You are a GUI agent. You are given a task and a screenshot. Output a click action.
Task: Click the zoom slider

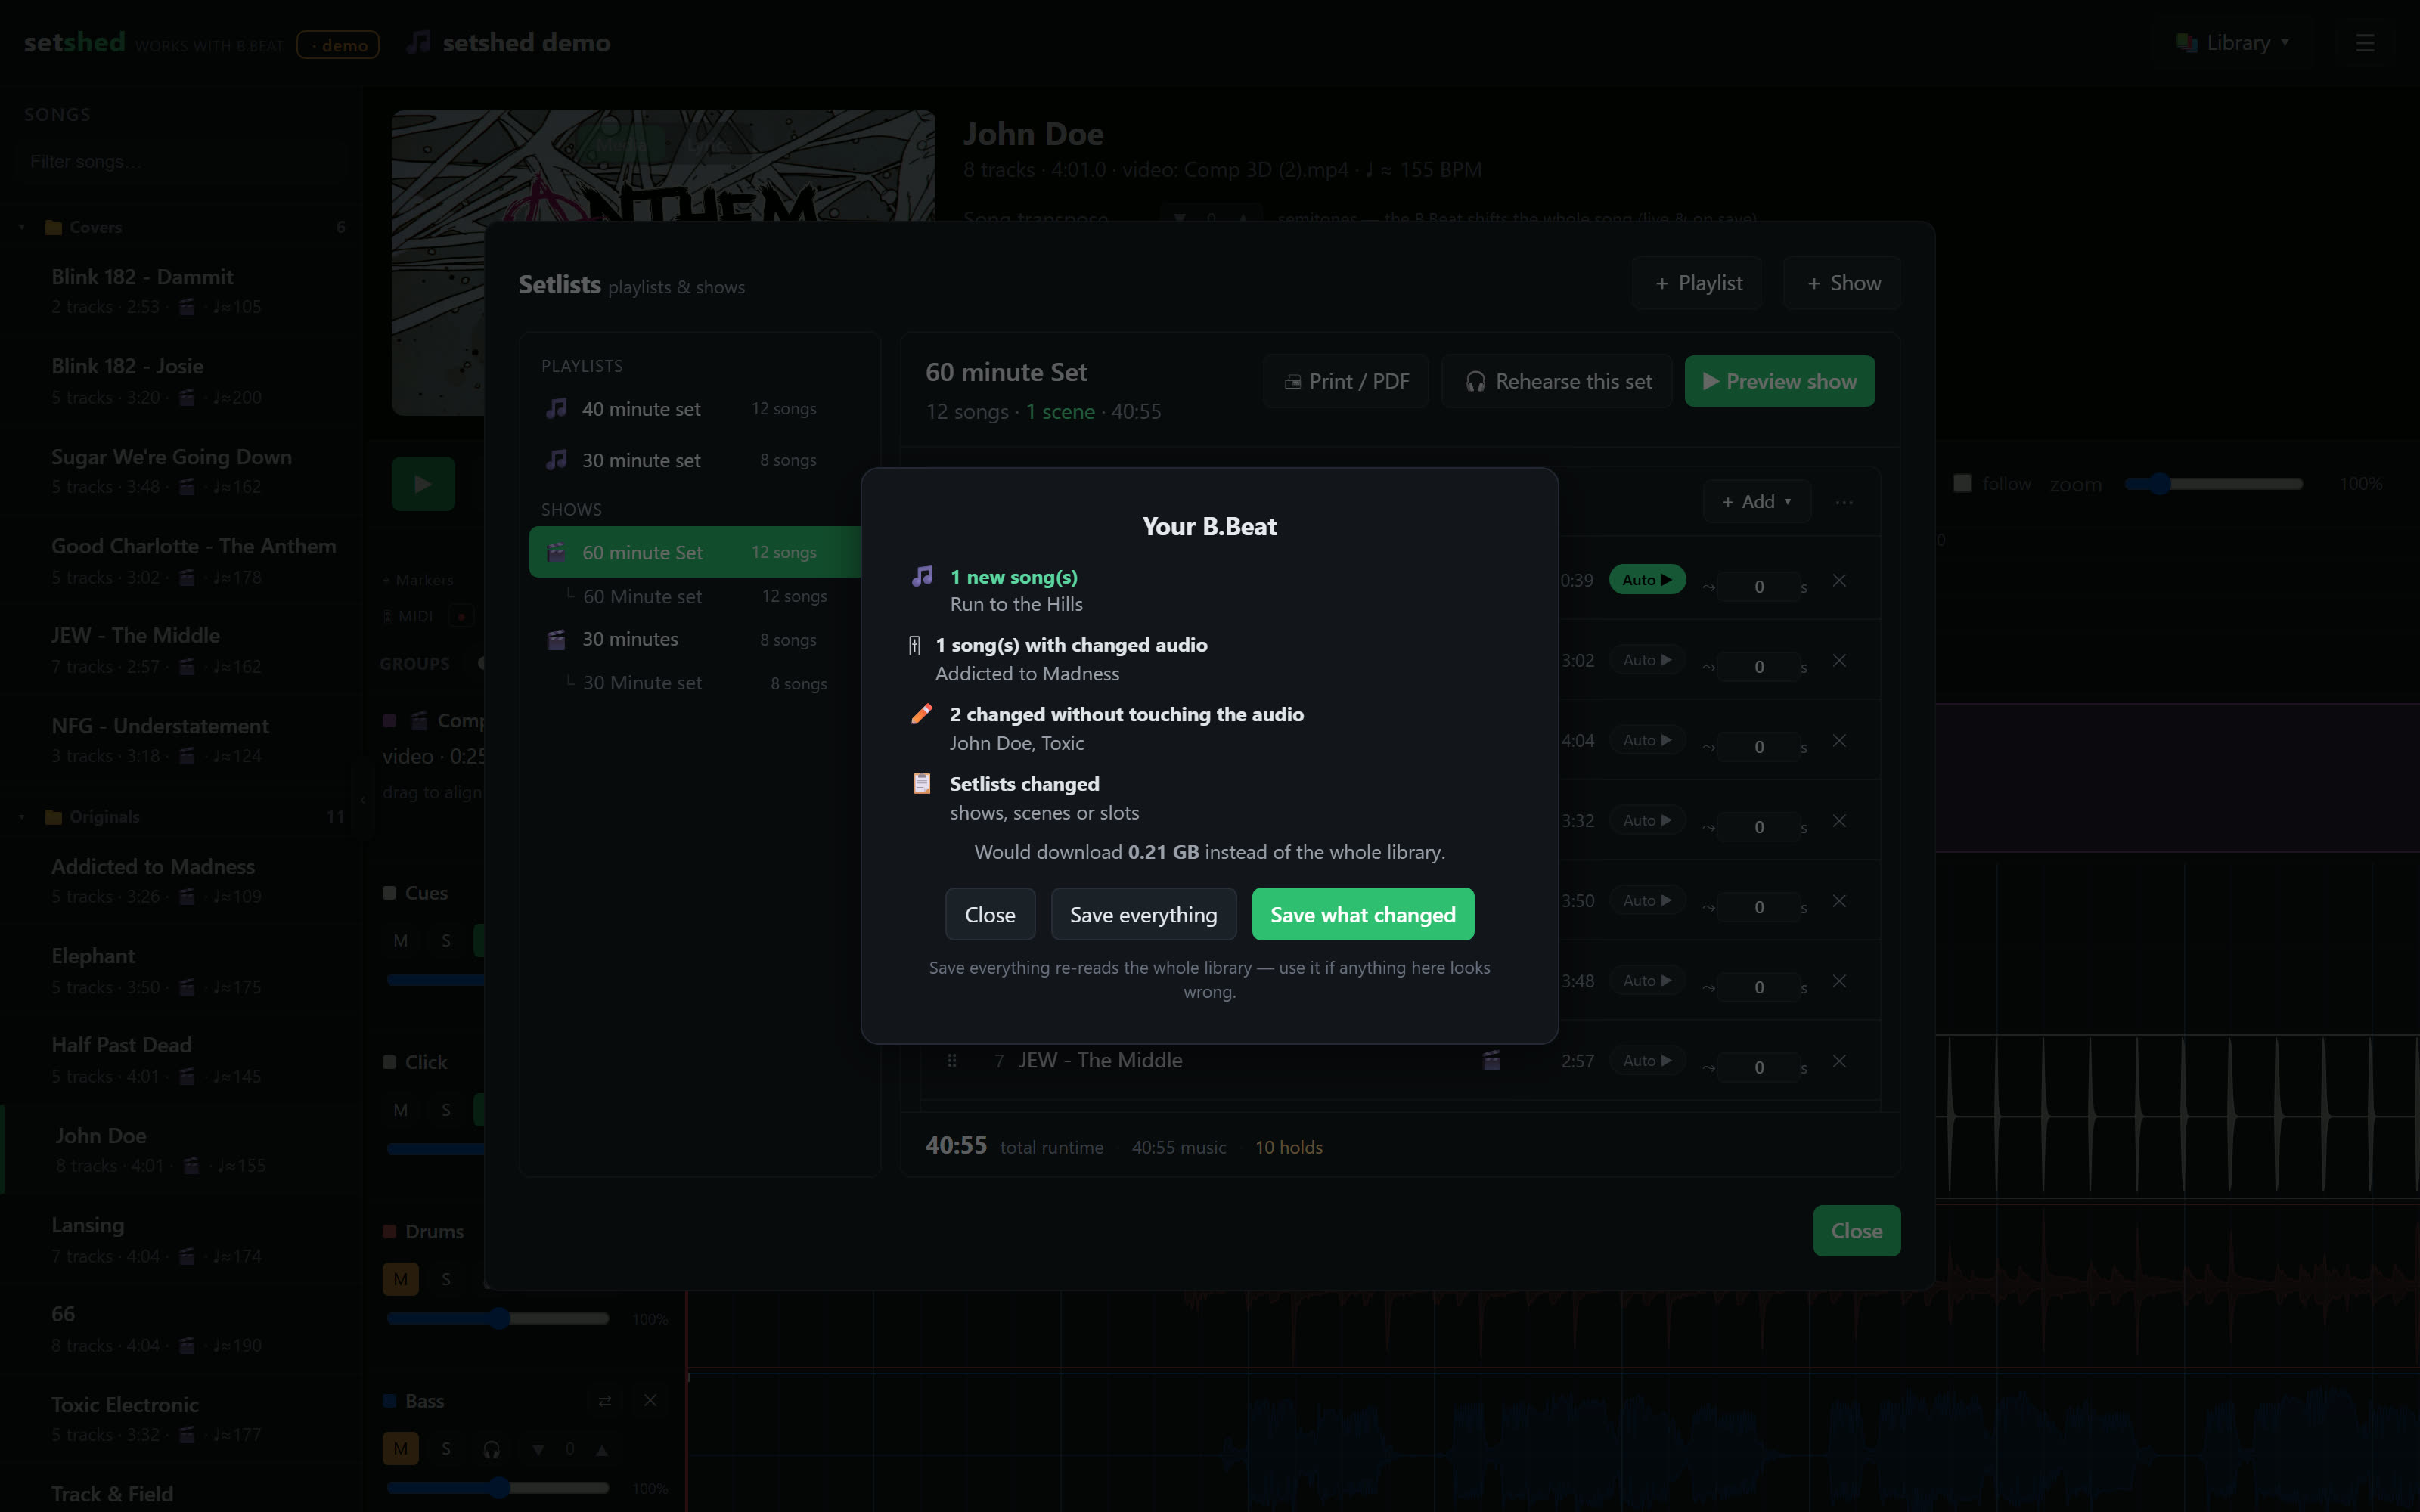tap(2213, 484)
